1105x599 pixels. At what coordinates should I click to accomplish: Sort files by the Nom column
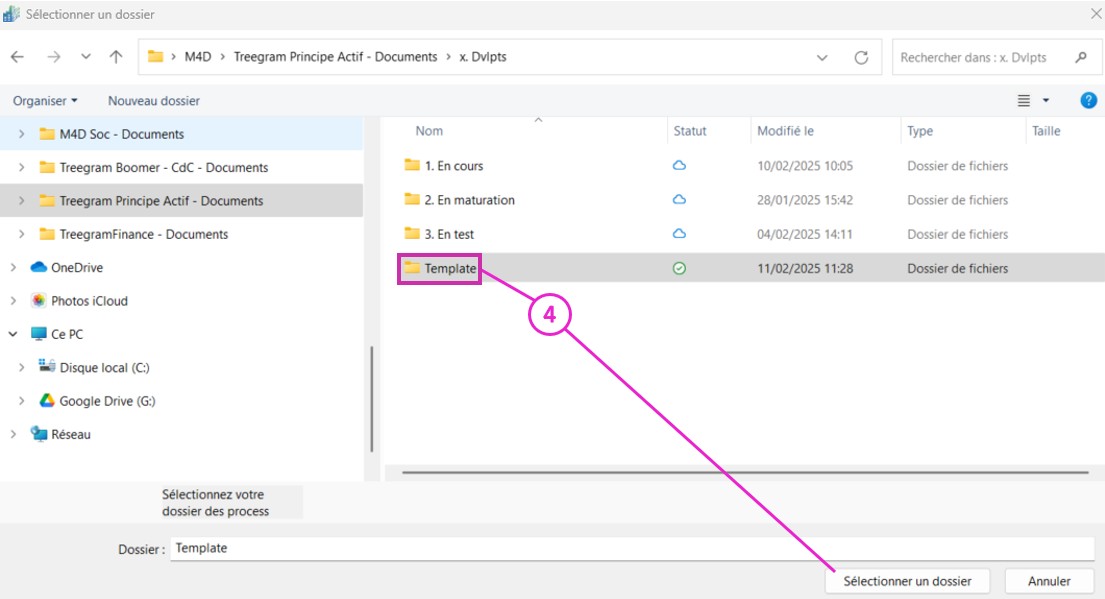(430, 131)
